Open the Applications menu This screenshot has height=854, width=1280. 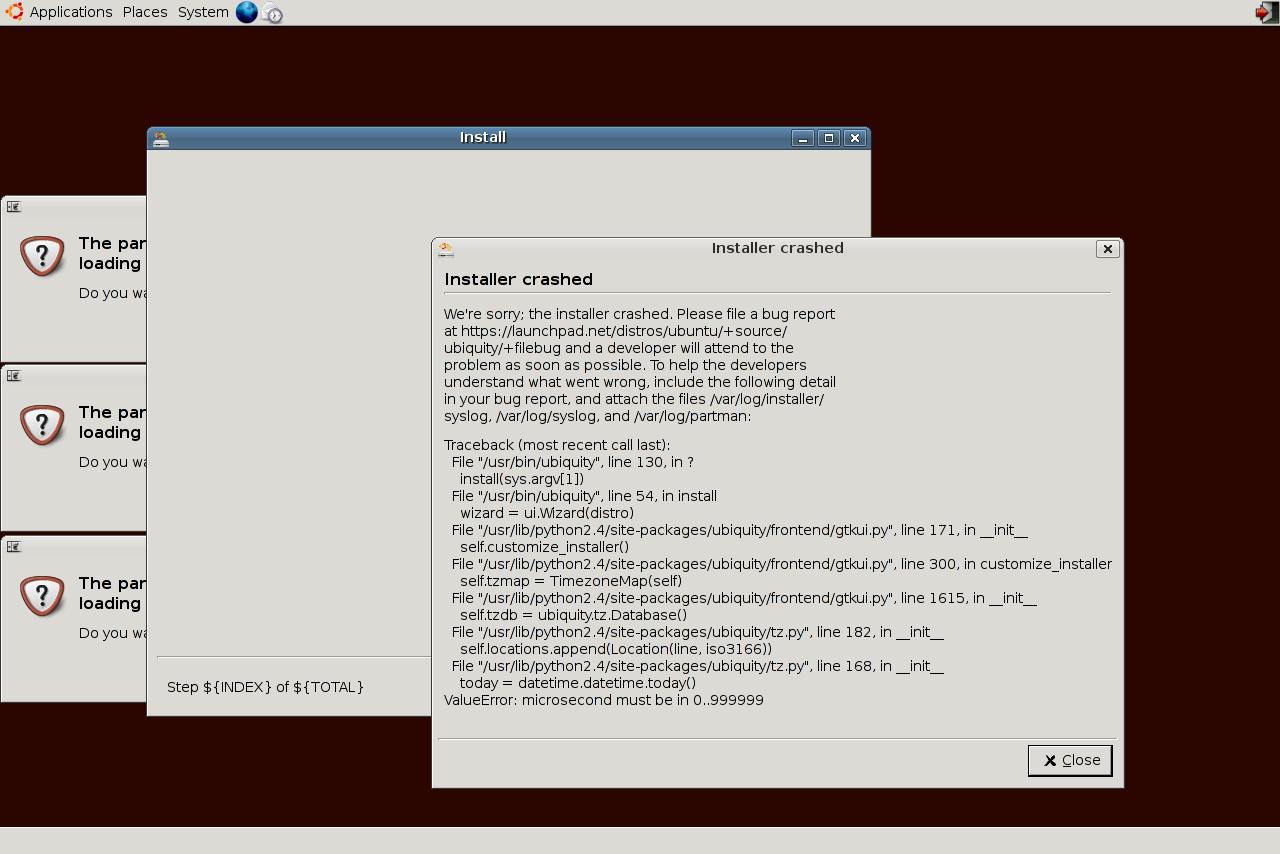pos(70,12)
